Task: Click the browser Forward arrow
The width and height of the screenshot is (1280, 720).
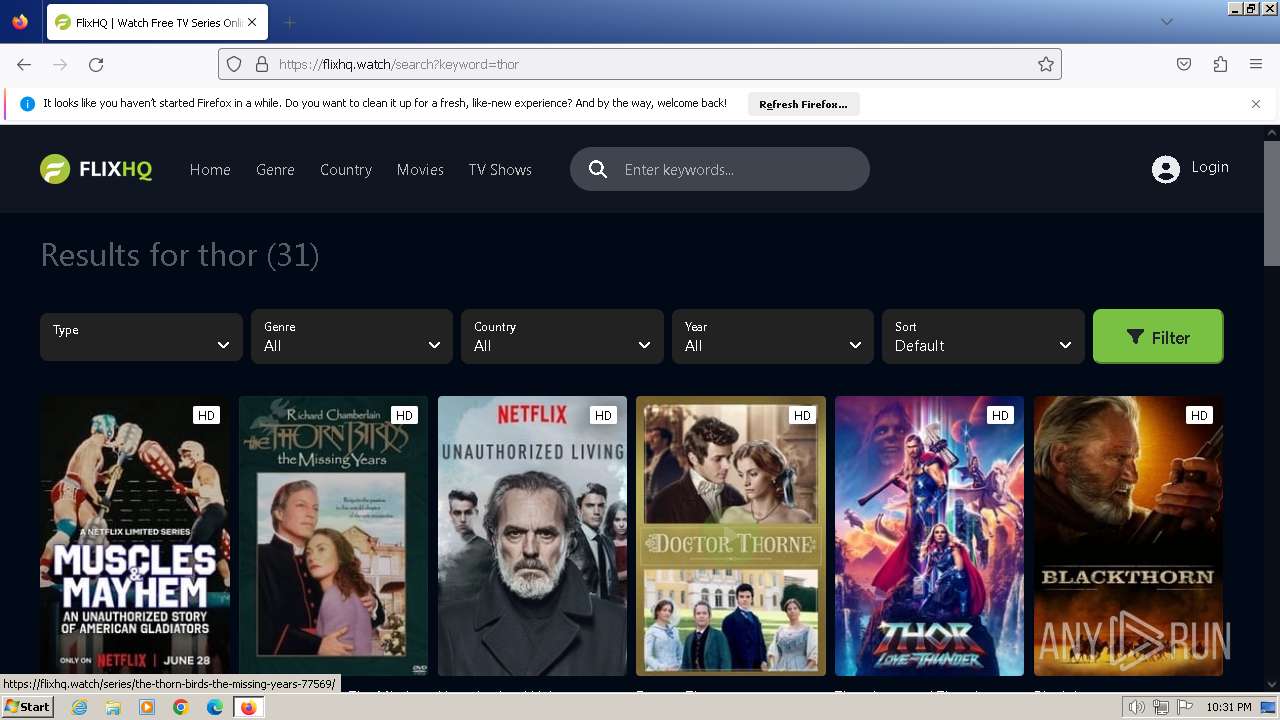Action: tap(60, 64)
